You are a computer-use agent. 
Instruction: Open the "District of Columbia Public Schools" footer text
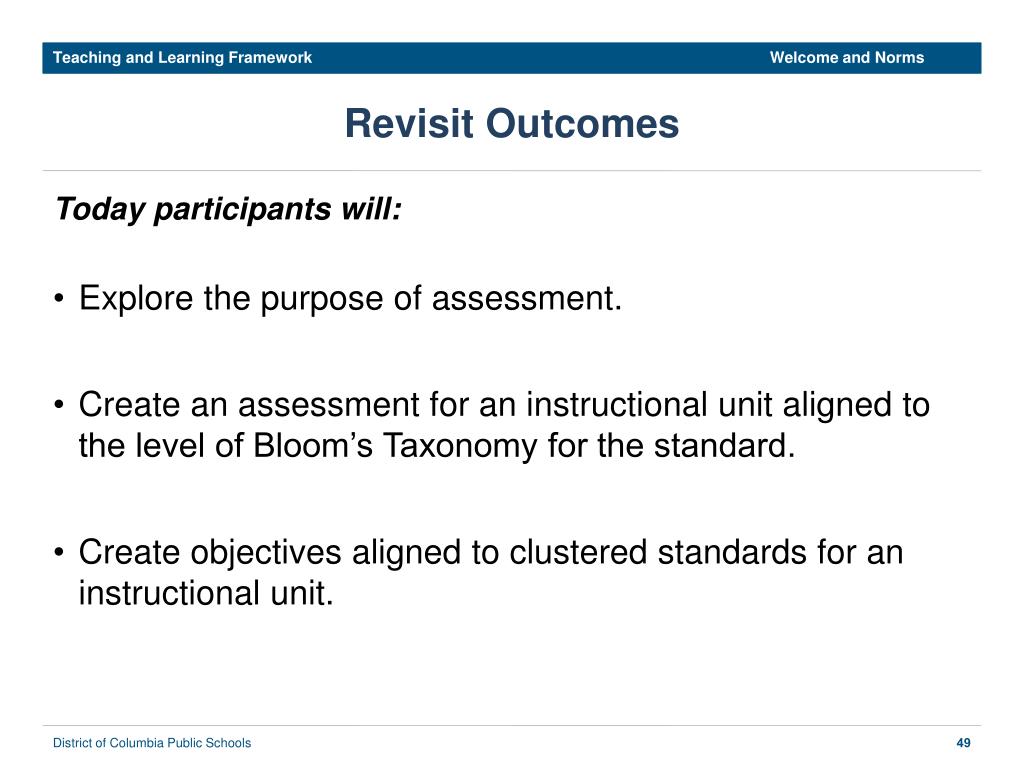click(x=152, y=743)
